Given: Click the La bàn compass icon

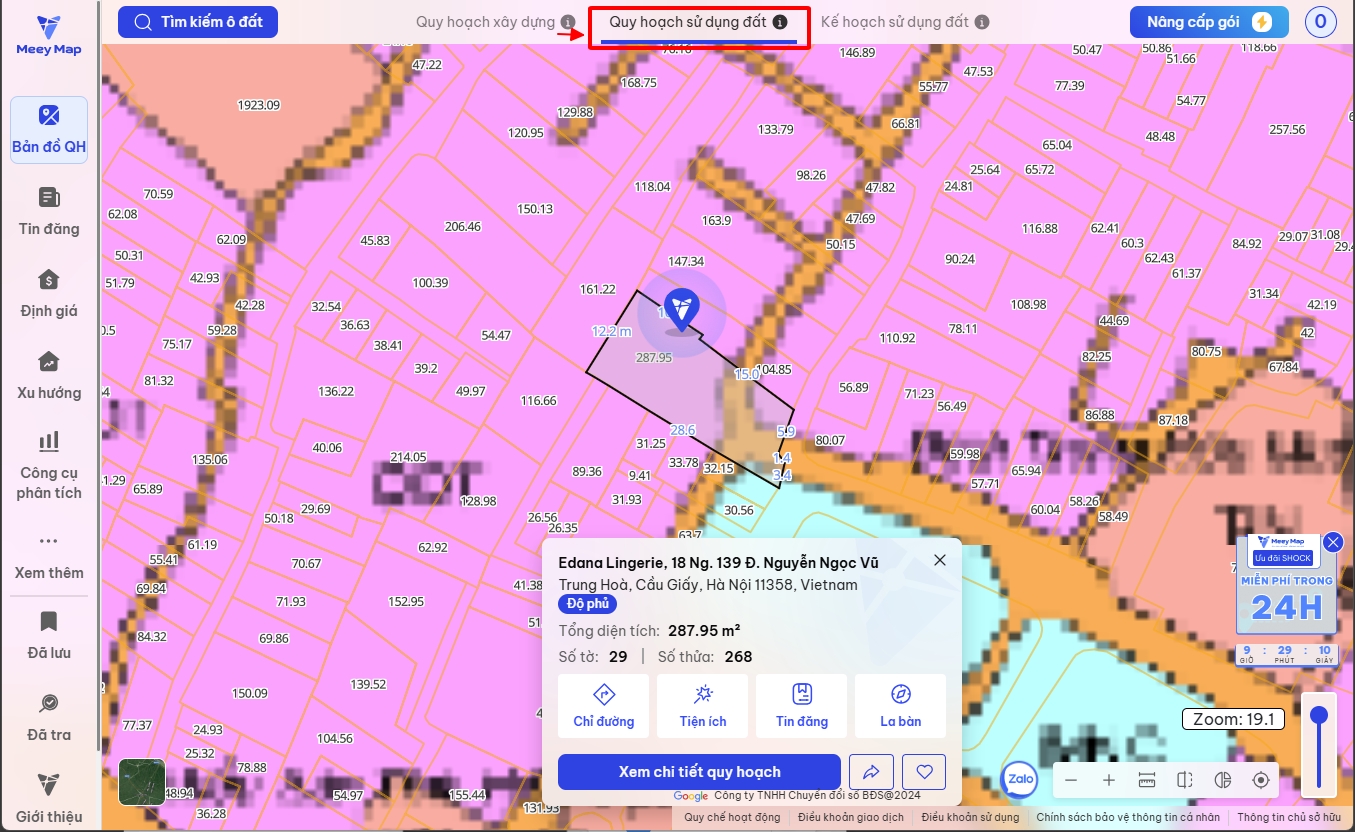Looking at the screenshot, I should [899, 703].
